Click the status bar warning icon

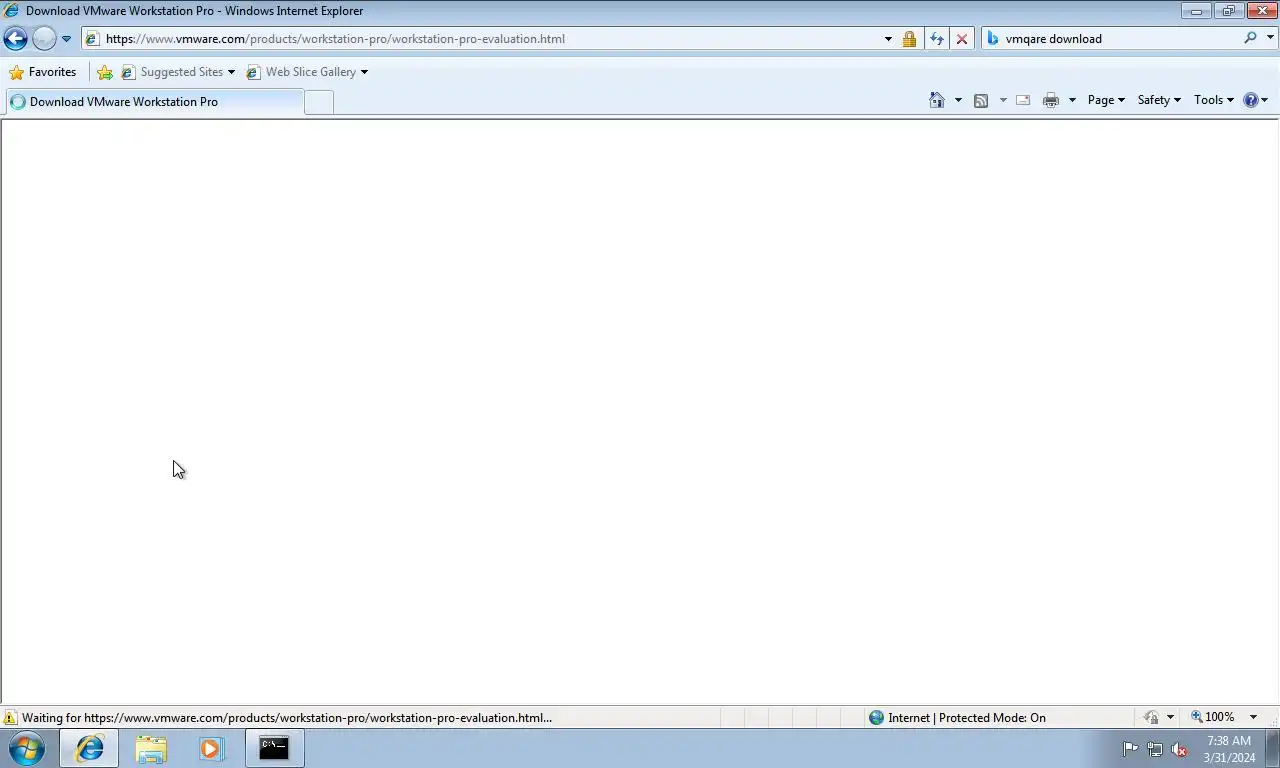tap(10, 718)
